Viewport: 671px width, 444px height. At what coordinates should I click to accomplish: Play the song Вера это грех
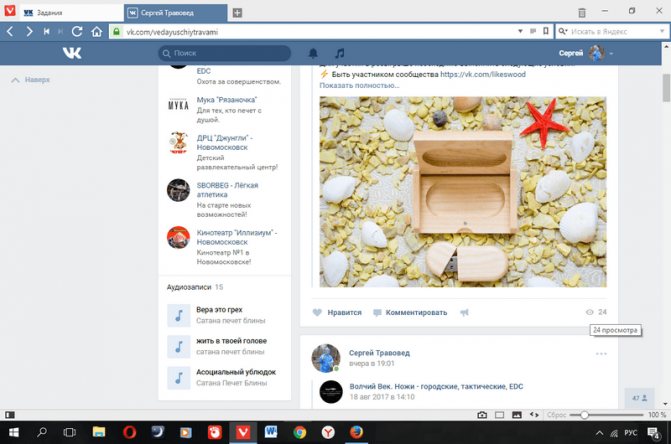(x=178, y=315)
